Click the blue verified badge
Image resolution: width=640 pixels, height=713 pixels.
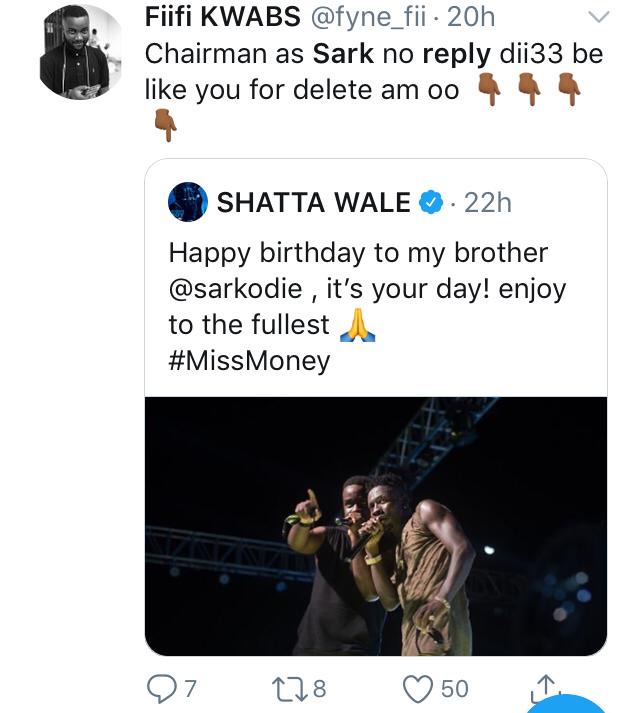point(431,202)
